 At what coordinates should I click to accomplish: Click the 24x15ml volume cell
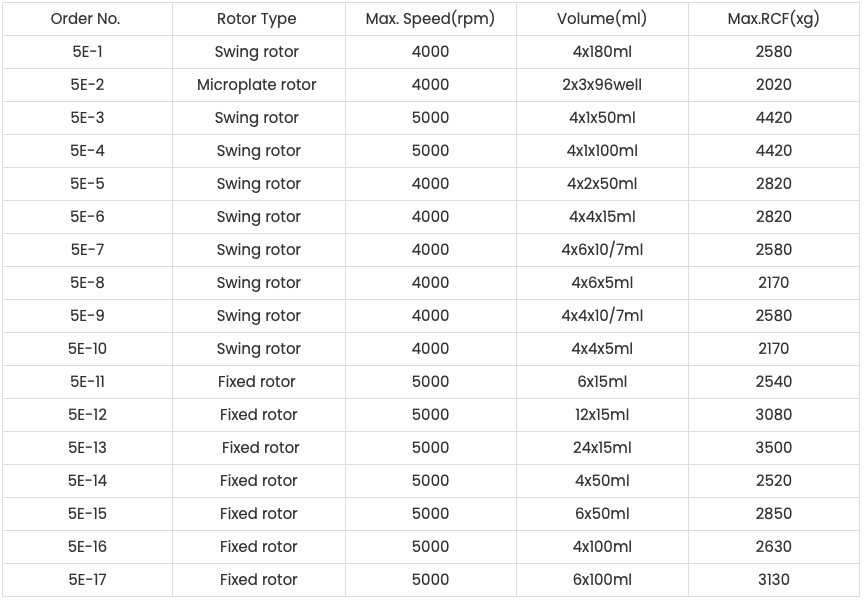[602, 448]
